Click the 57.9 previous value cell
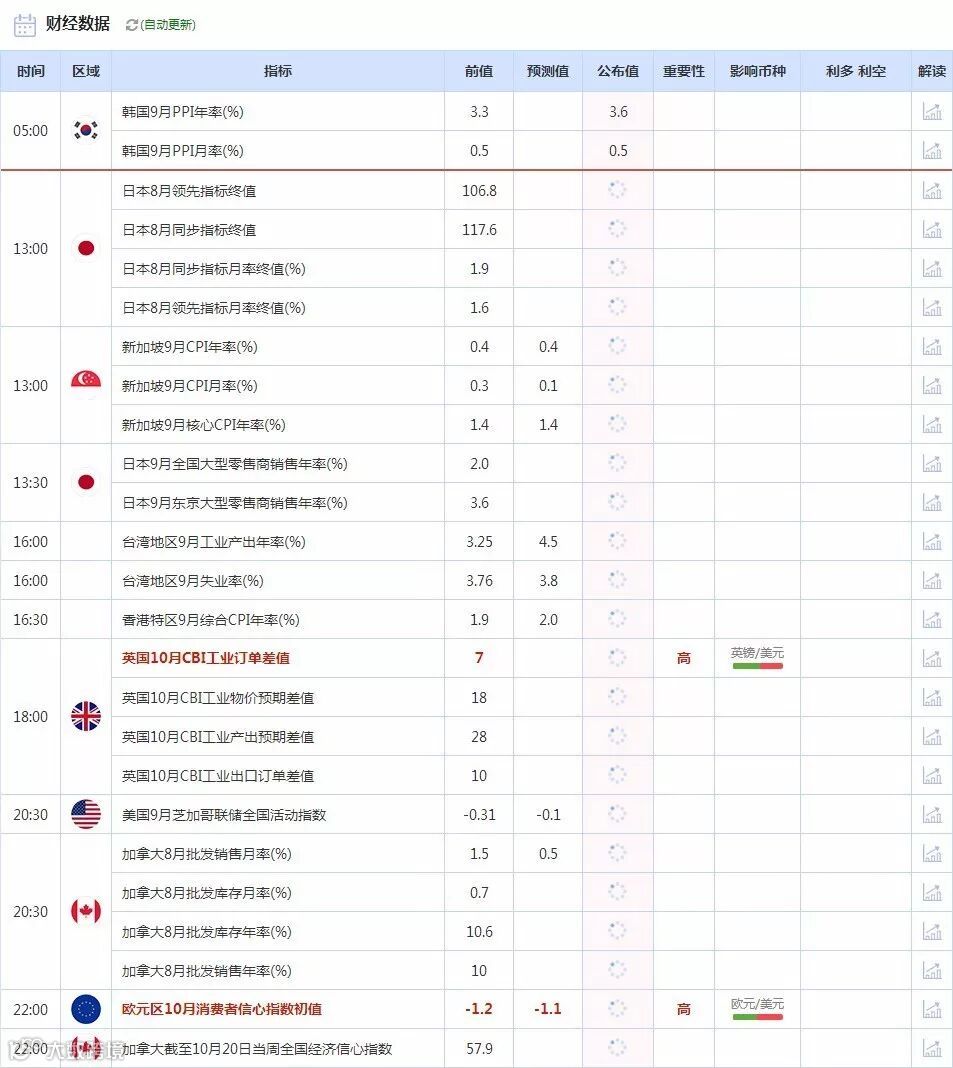 pos(479,1048)
